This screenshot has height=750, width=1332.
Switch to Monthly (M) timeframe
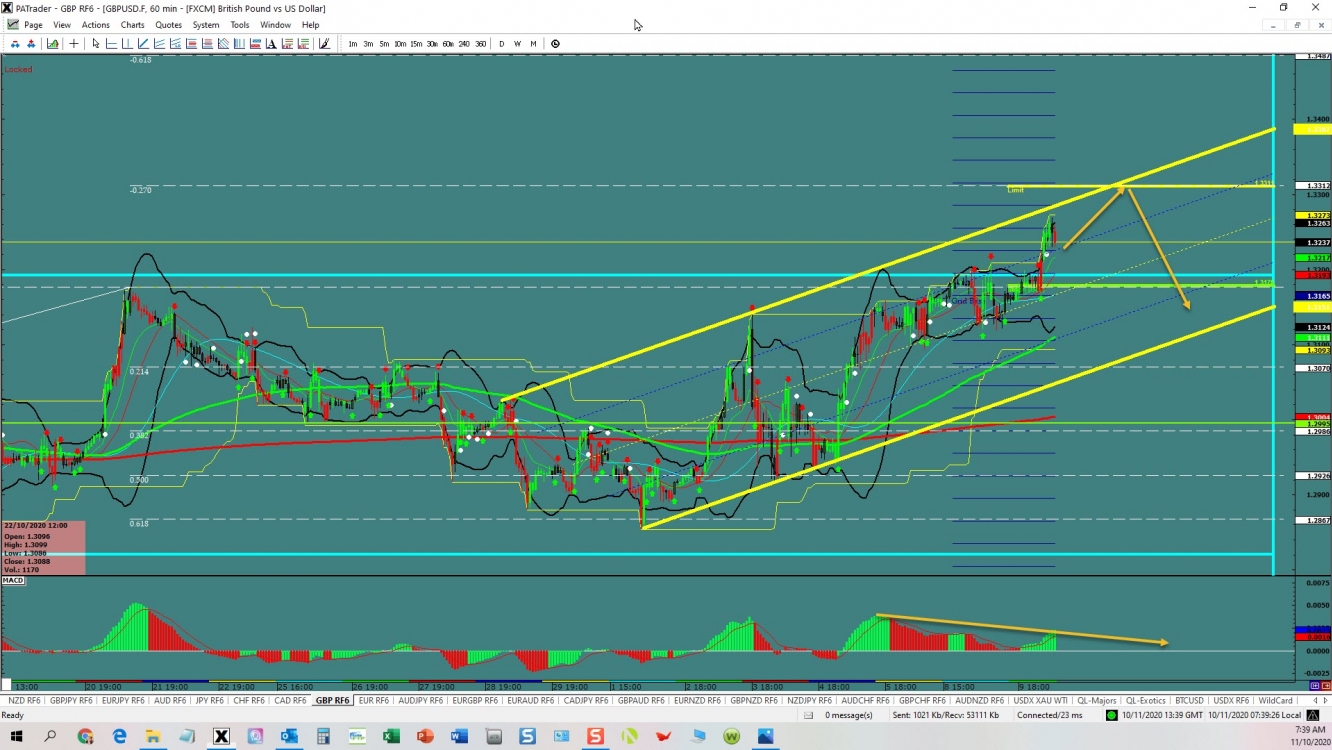click(533, 44)
